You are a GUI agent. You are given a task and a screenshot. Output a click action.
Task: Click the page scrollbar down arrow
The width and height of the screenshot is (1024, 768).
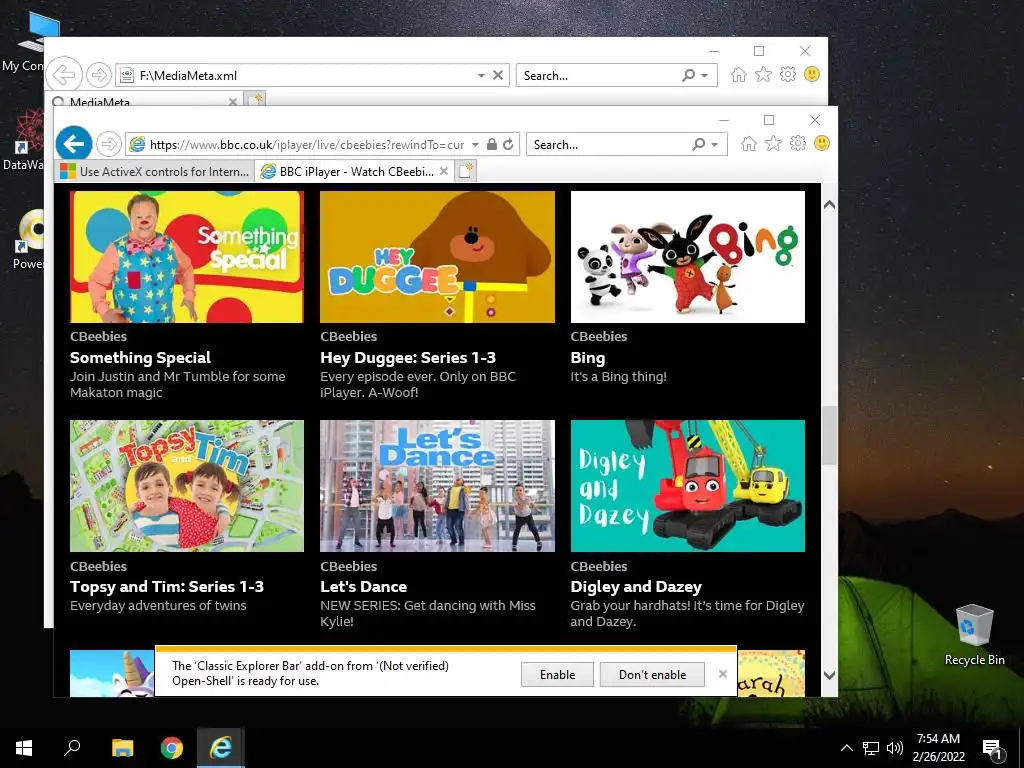tap(829, 675)
